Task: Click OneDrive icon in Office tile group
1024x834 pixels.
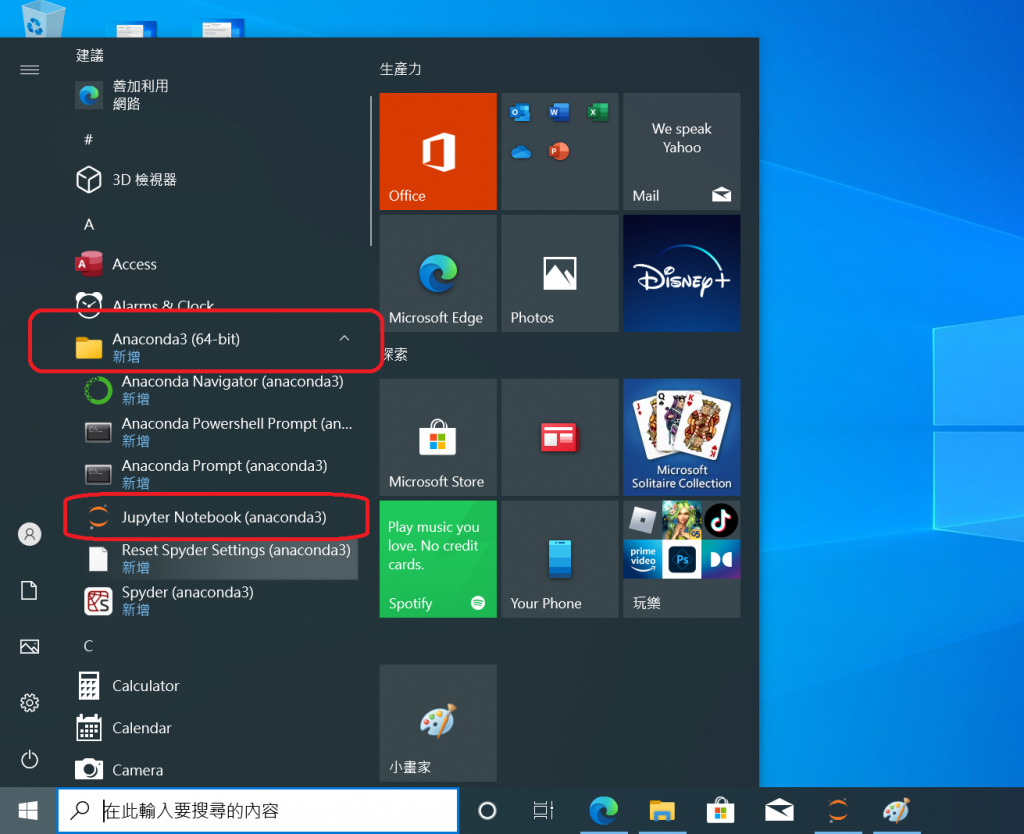Action: 520,152
